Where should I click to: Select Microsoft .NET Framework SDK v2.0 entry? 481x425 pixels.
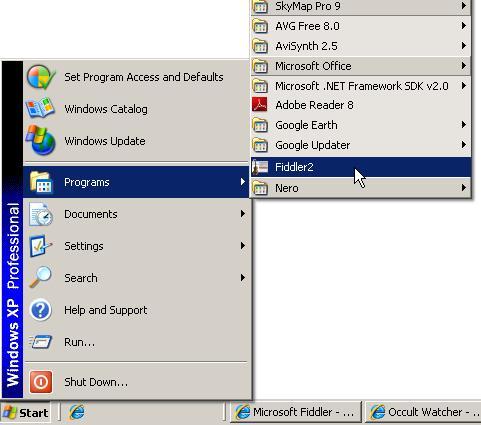coord(361,86)
